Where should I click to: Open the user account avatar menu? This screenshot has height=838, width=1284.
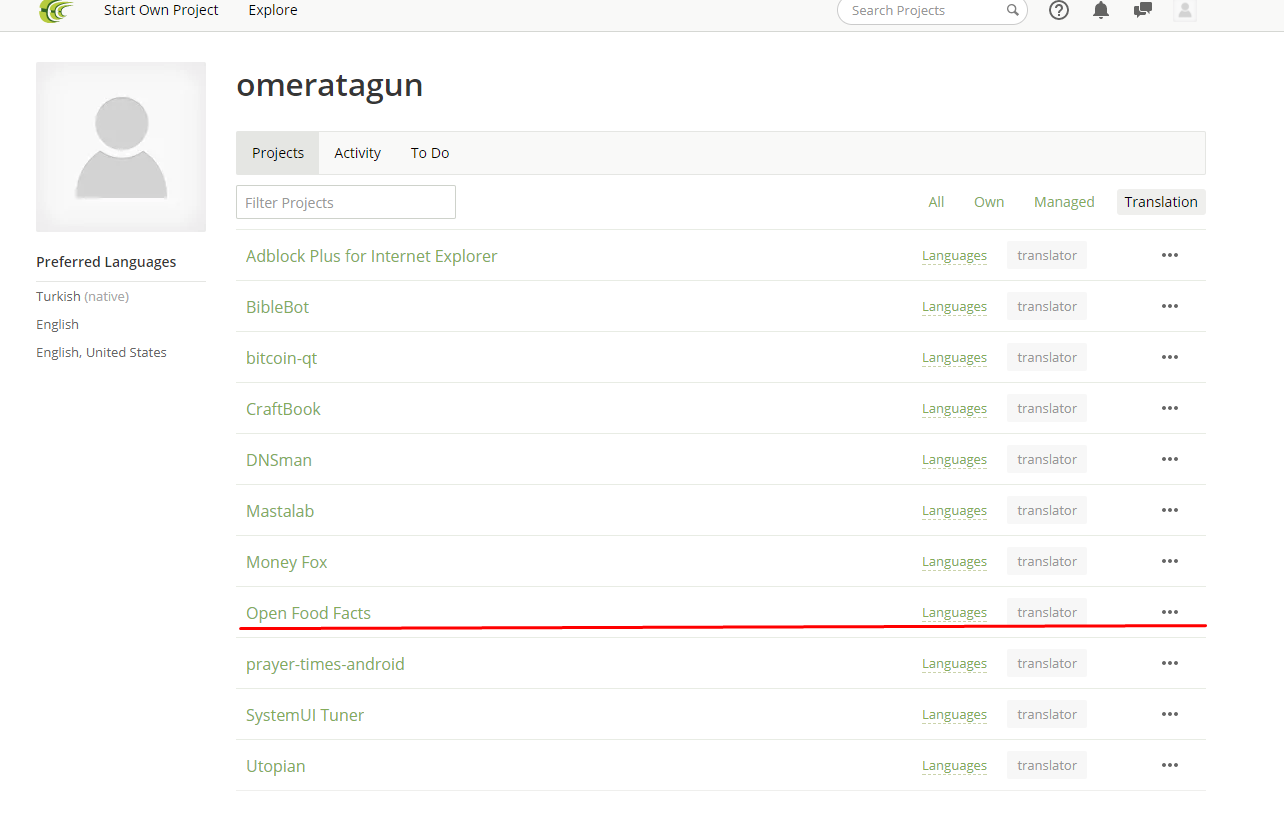[x=1185, y=10]
